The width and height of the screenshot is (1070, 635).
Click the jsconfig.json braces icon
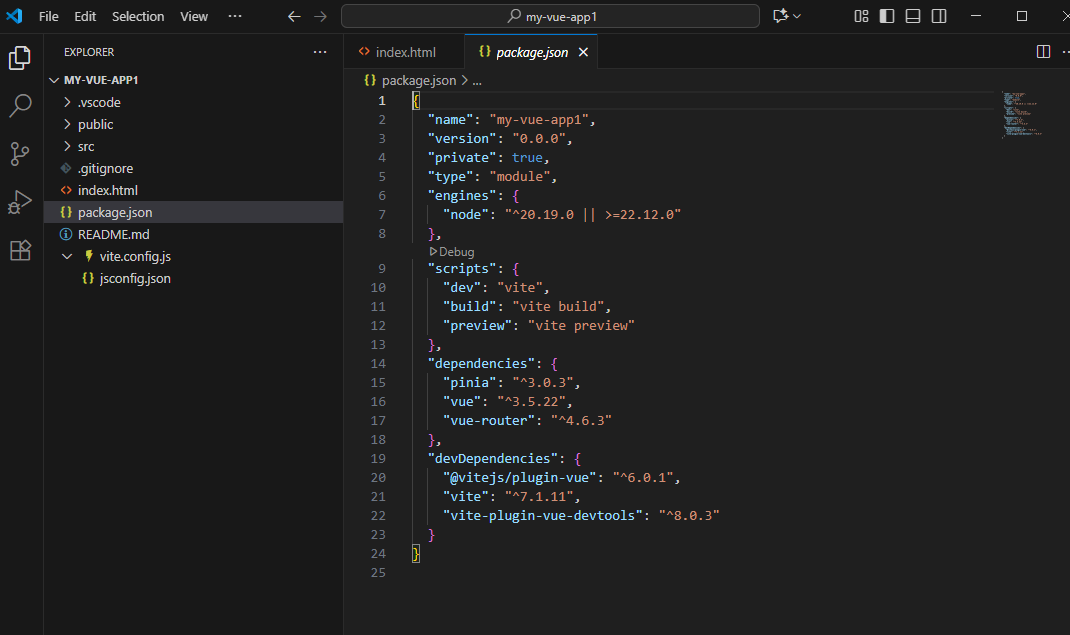click(87, 278)
